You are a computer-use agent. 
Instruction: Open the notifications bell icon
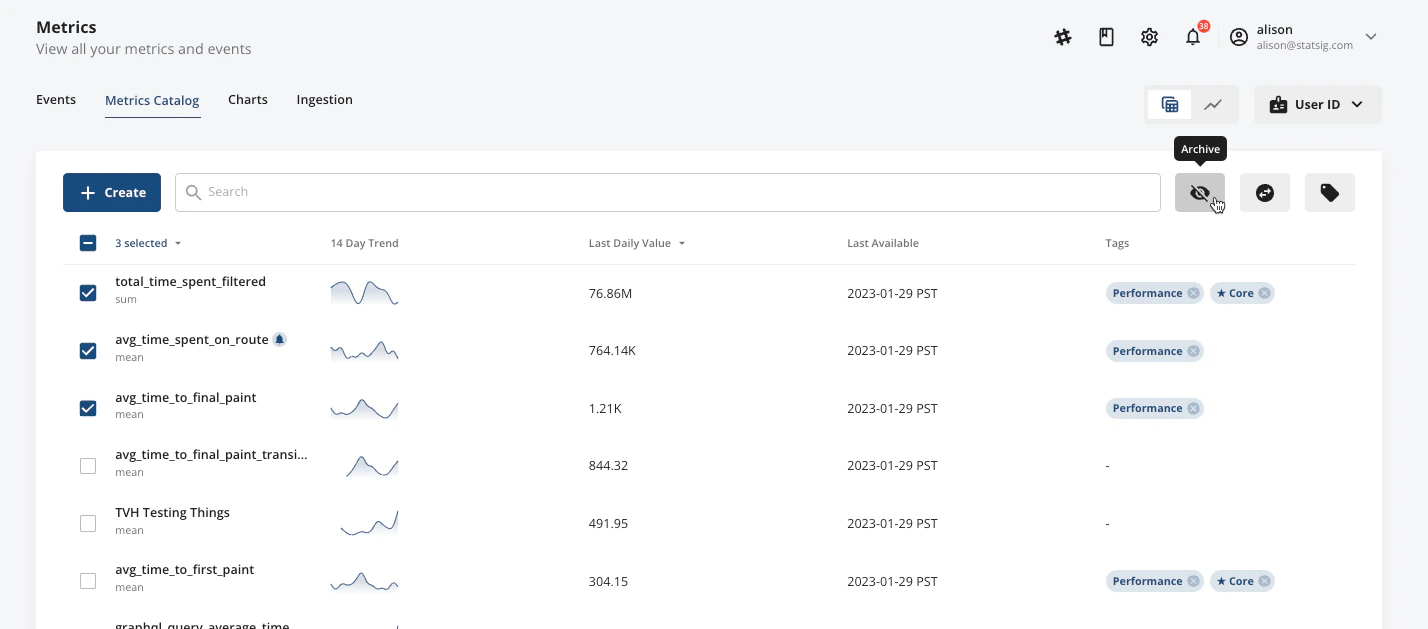(1193, 37)
